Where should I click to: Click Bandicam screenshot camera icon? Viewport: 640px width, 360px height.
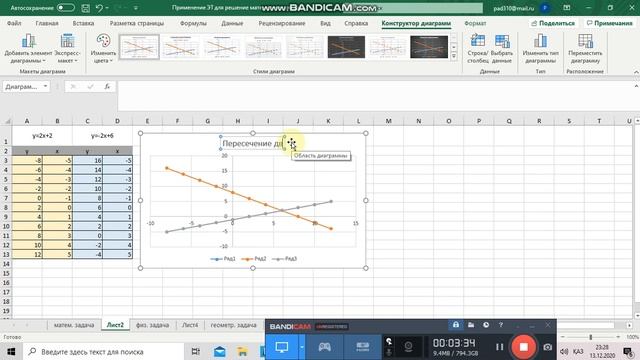(x=547, y=347)
